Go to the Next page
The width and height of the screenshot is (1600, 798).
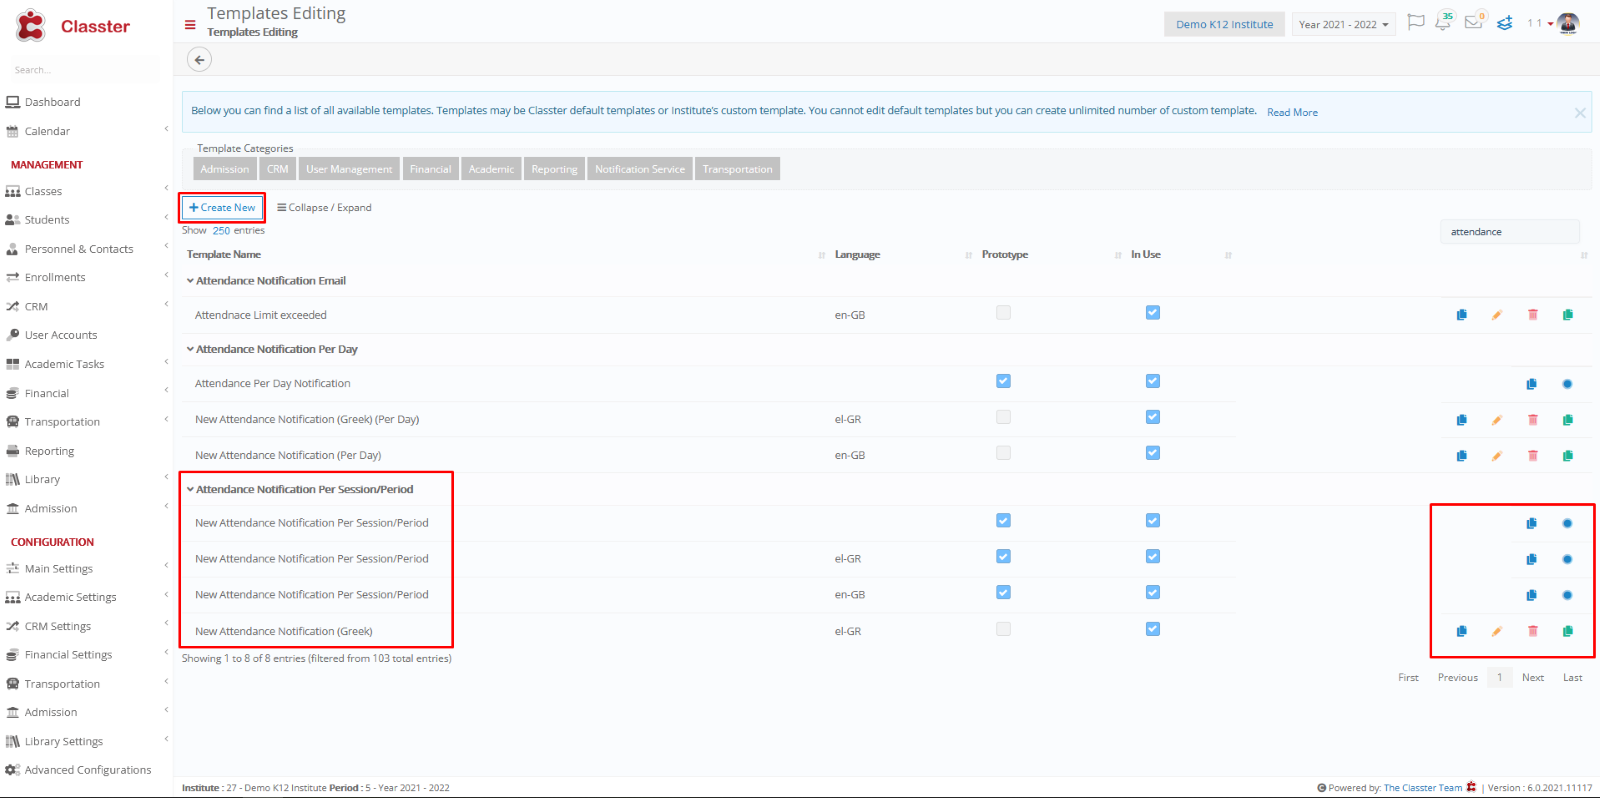(x=1533, y=678)
